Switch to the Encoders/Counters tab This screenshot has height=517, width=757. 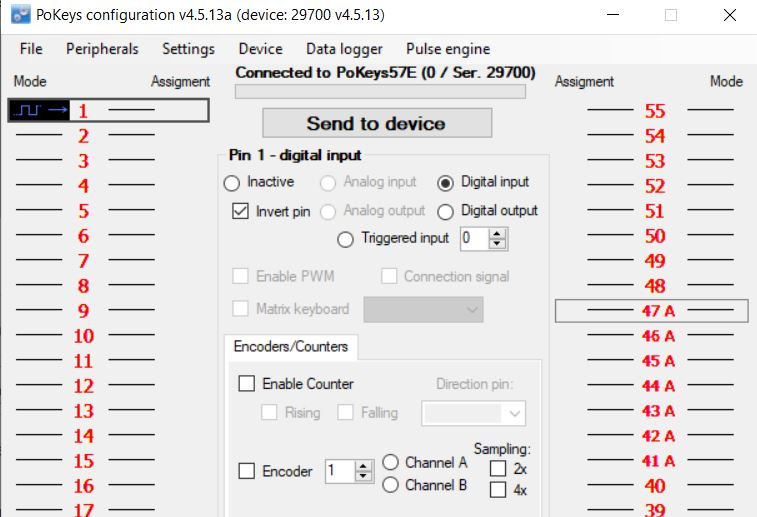[x=291, y=347]
